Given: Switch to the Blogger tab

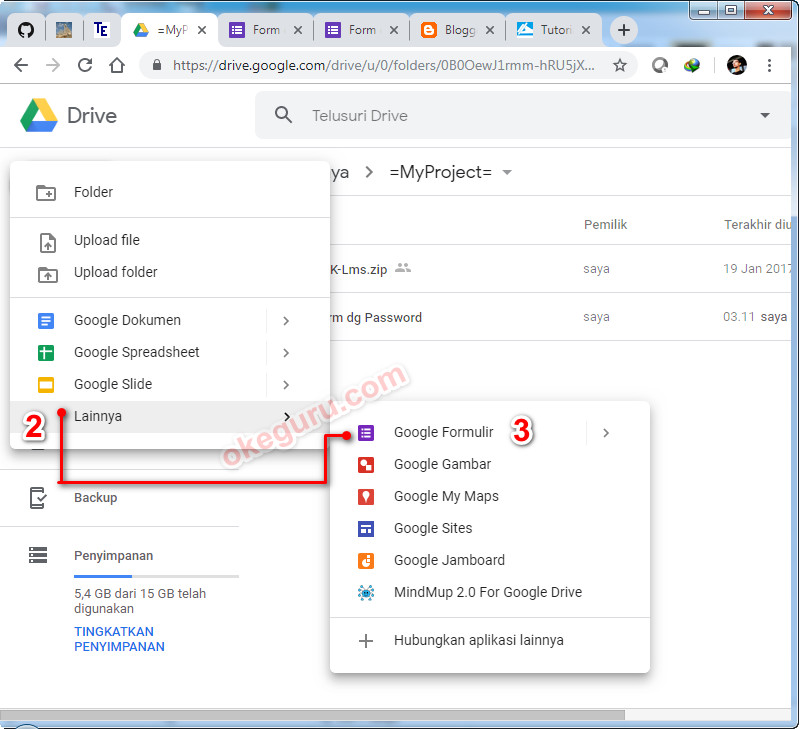Looking at the screenshot, I should click(451, 30).
